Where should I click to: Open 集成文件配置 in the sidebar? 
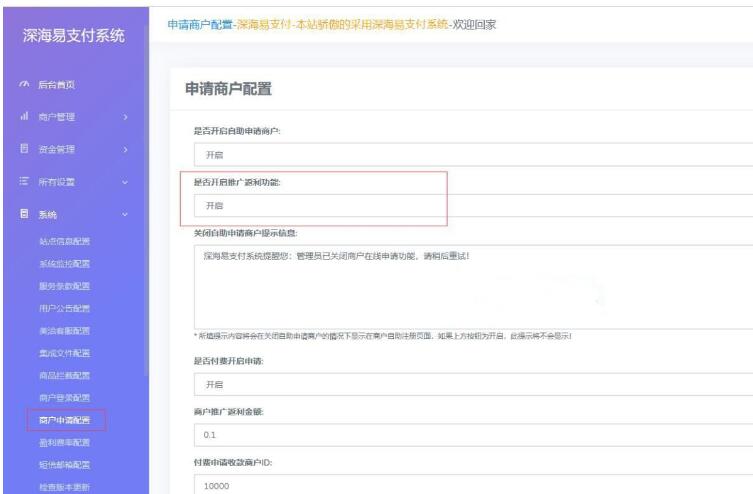tap(64, 353)
